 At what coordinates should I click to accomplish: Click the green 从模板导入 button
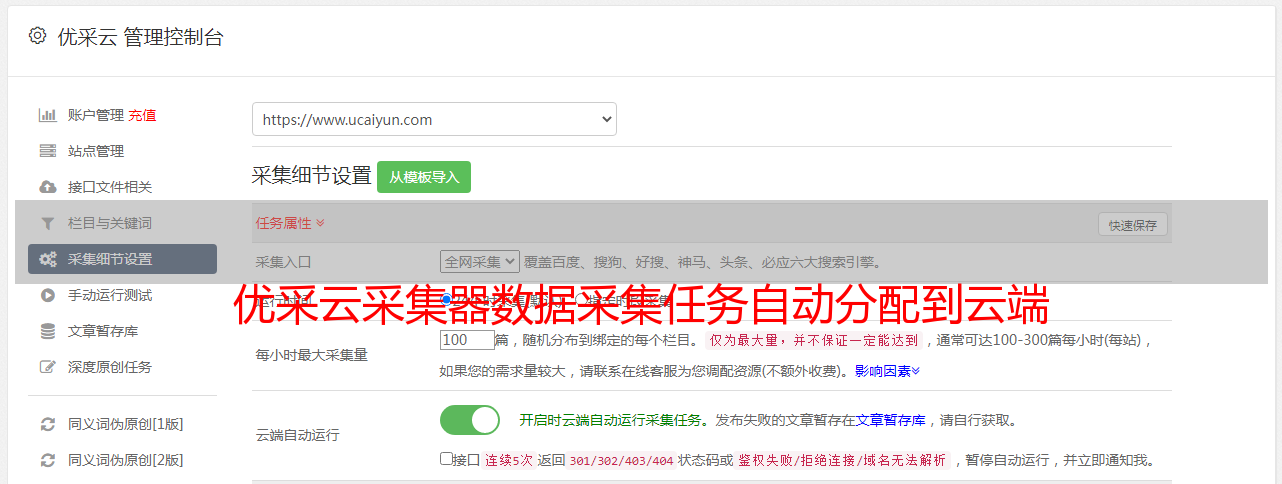click(x=424, y=177)
